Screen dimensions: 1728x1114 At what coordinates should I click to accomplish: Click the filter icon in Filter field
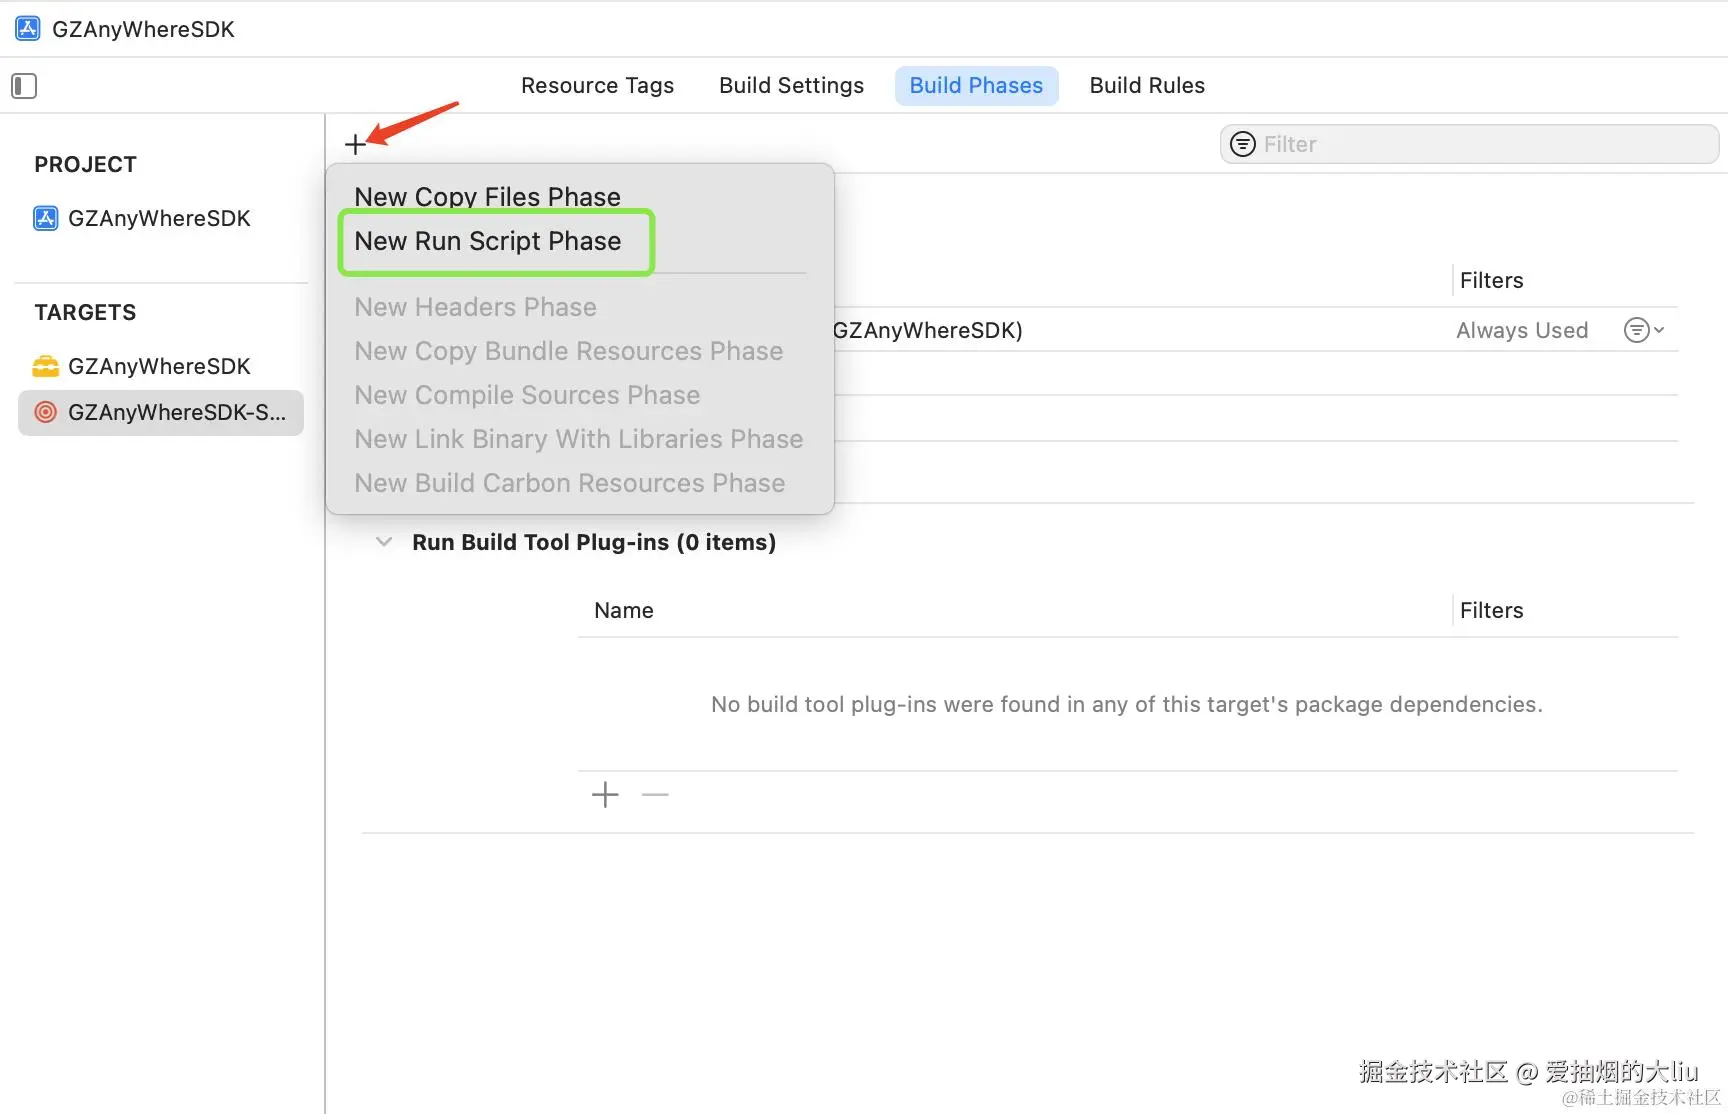click(x=1243, y=144)
